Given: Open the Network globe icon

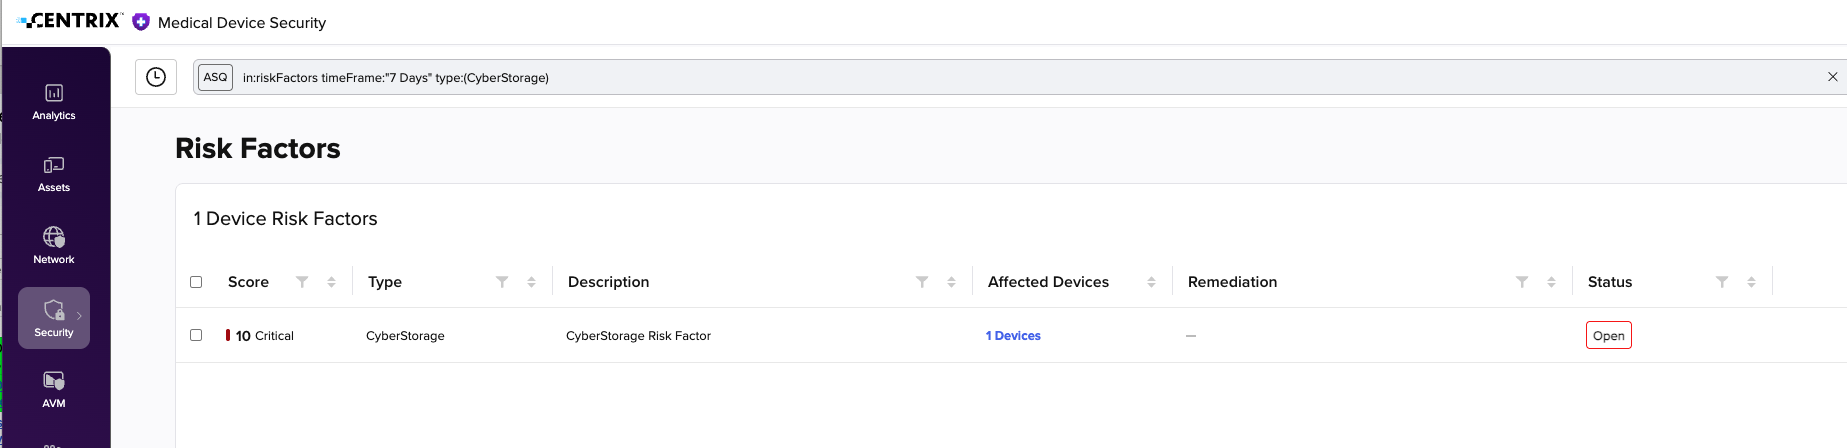Looking at the screenshot, I should (54, 237).
